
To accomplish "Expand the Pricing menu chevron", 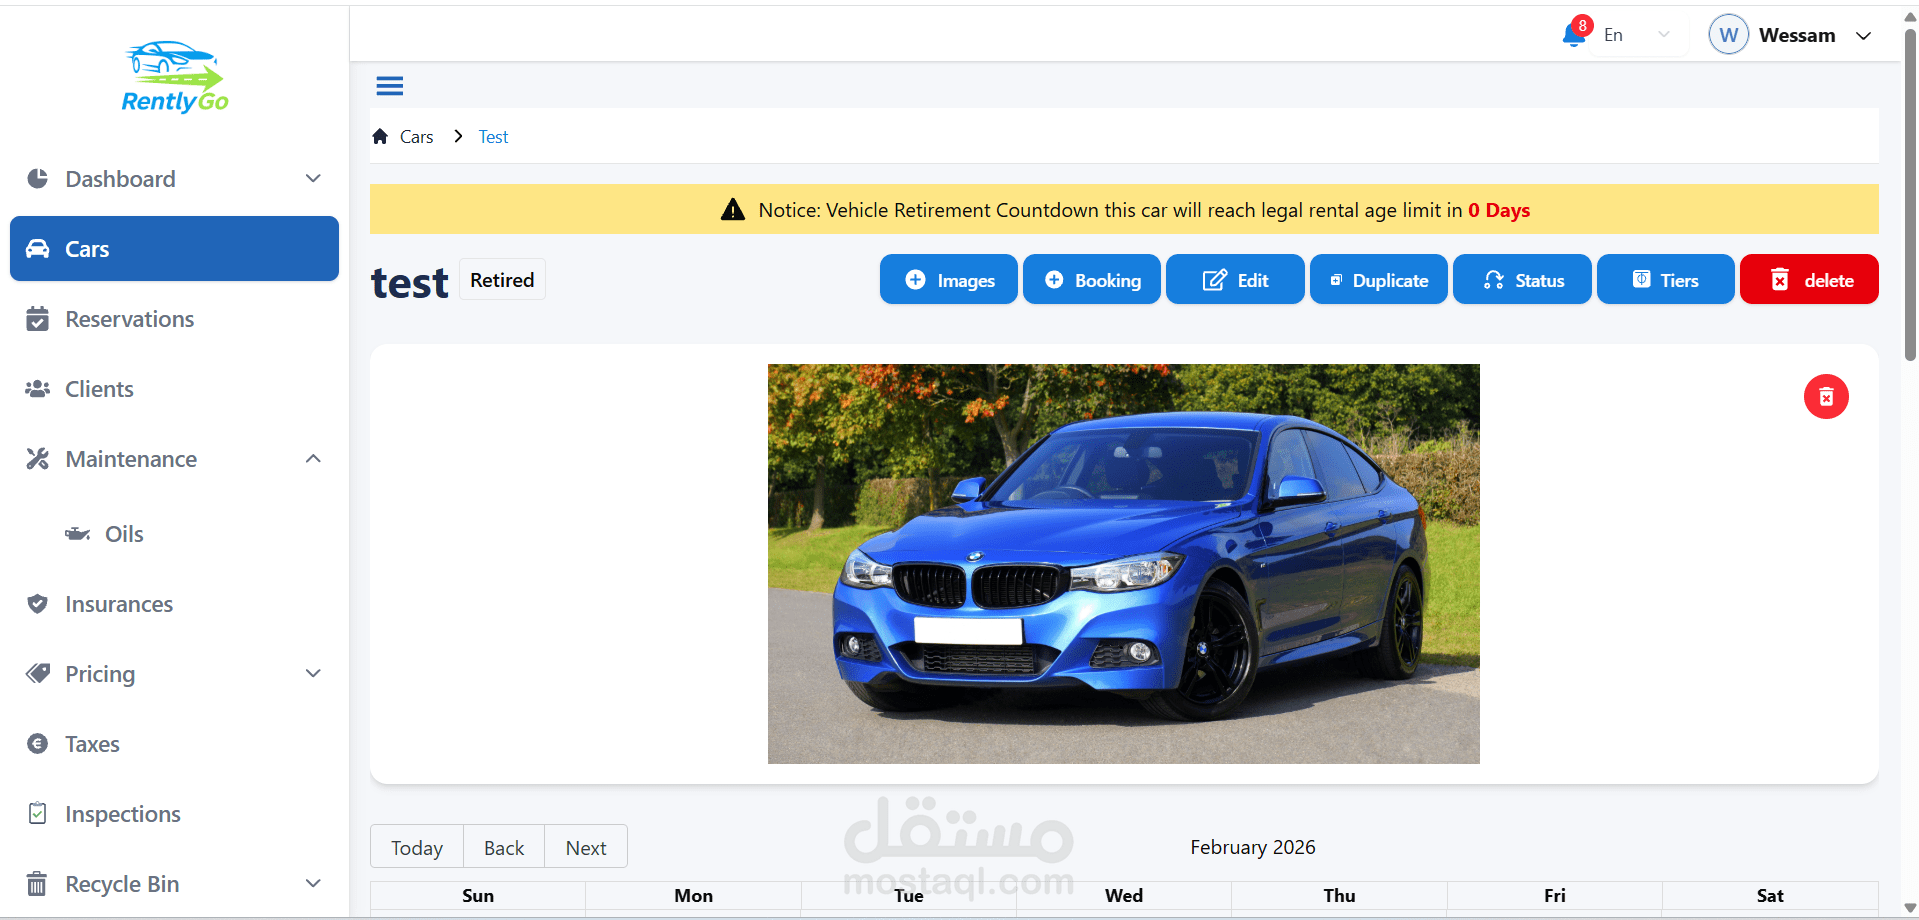I will tap(313, 674).
